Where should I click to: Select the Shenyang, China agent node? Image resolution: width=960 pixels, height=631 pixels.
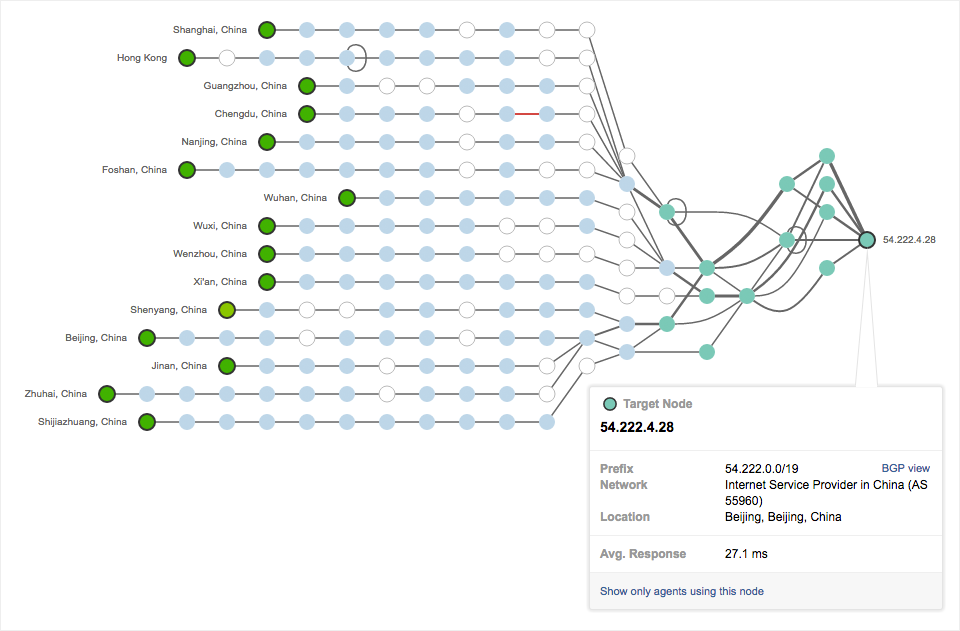227,310
